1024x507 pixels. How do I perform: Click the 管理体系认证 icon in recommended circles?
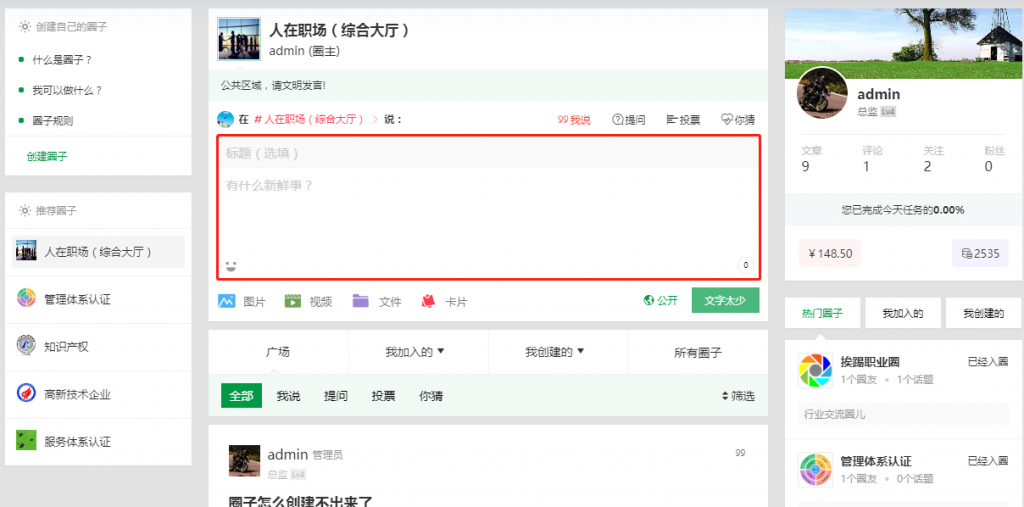coord(26,299)
